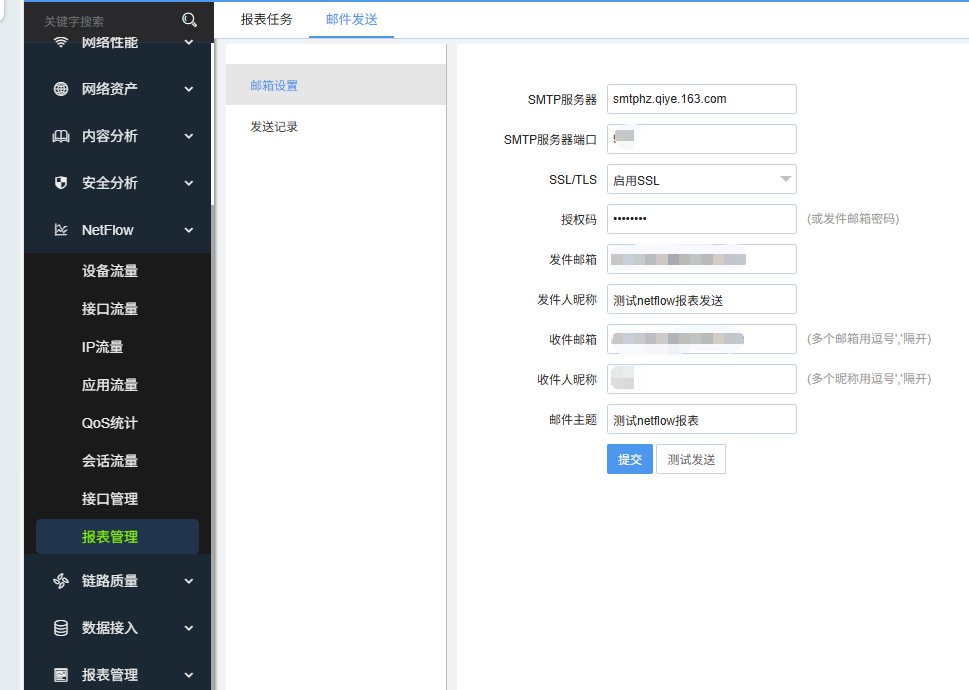969x690 pixels.
Task: Click the database icon beside 数据接入
Action: click(61, 628)
